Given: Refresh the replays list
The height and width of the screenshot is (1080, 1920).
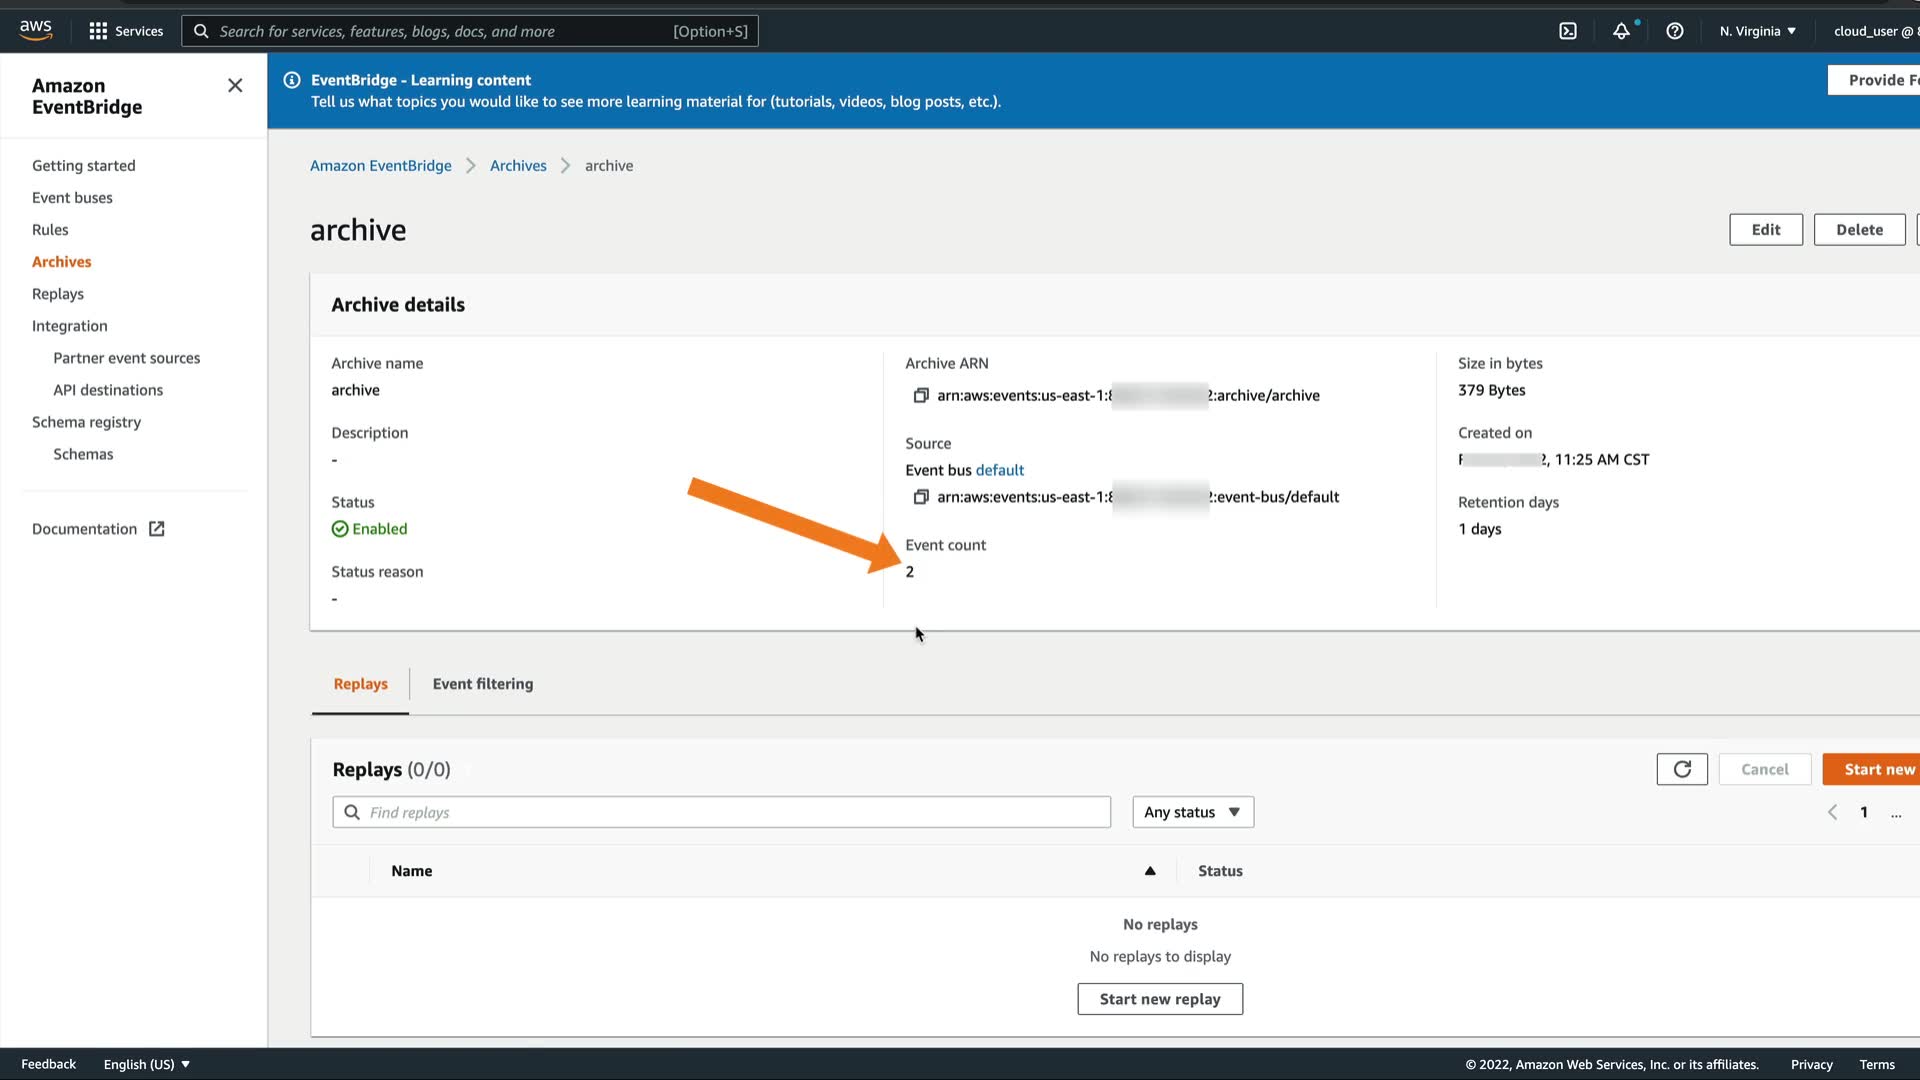Looking at the screenshot, I should 1682,769.
